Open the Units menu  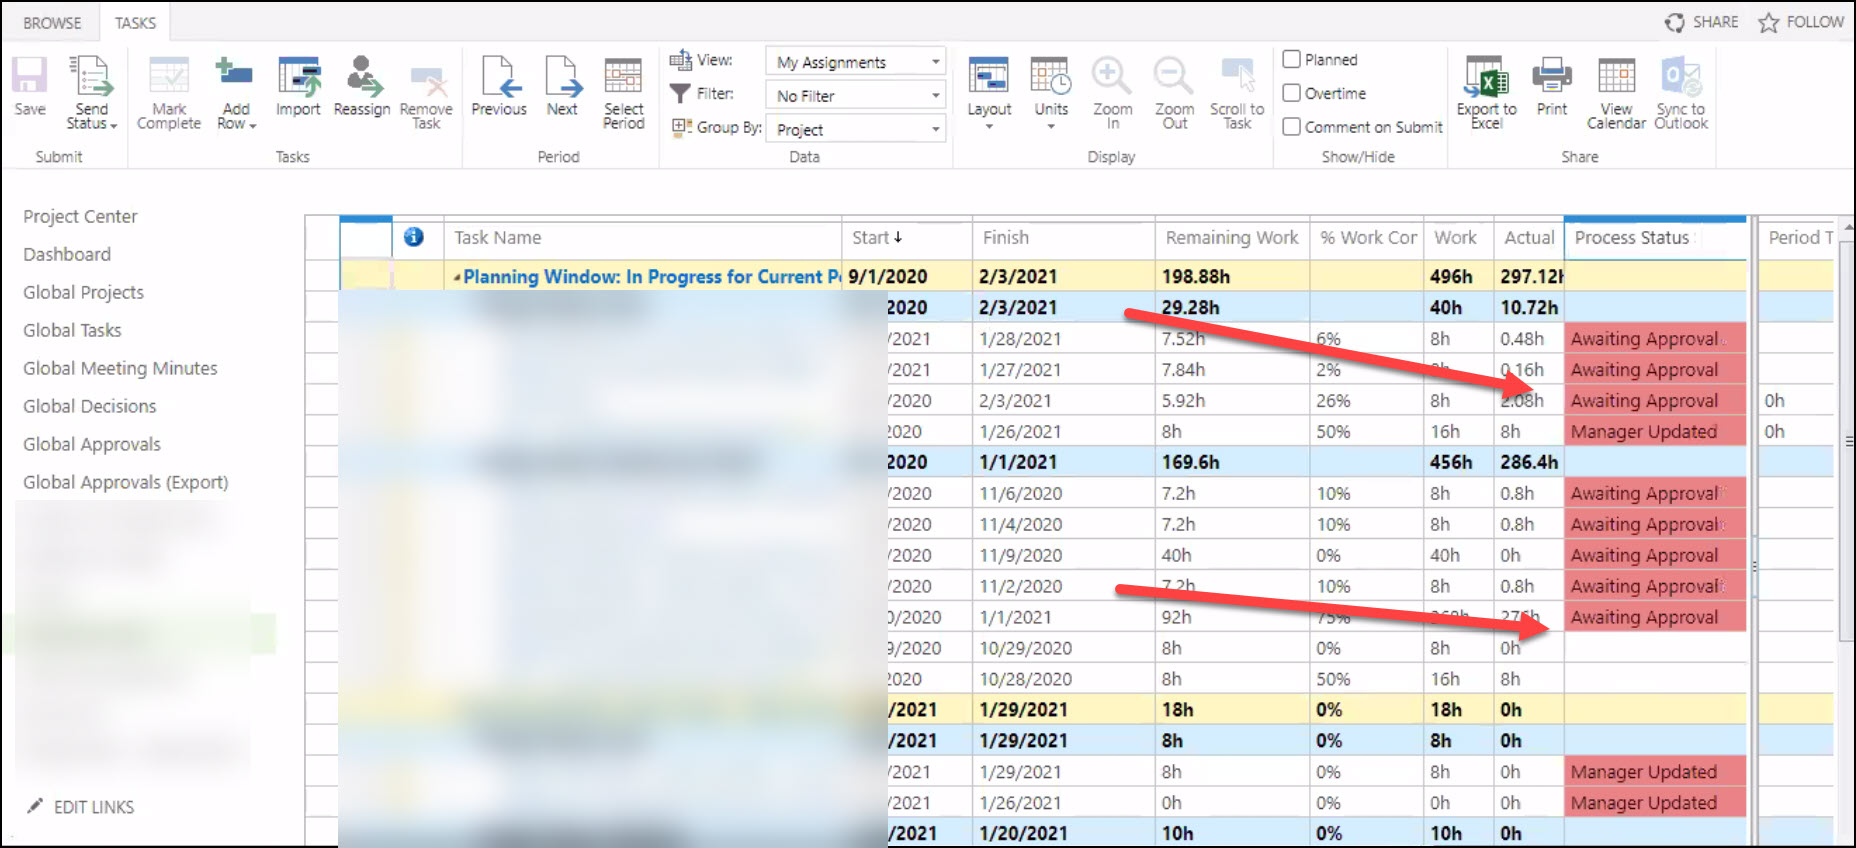click(1051, 92)
